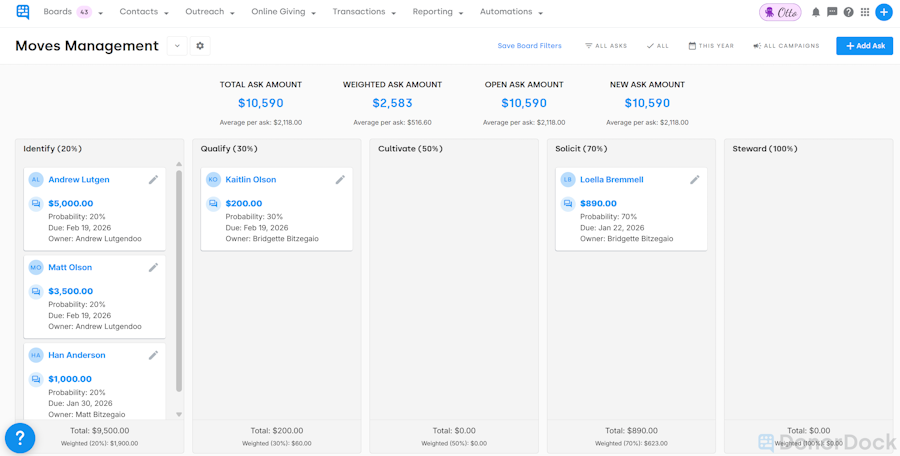Click the KO avatar on Kaitlin Olson card
This screenshot has height=456, width=900.
coord(214,180)
